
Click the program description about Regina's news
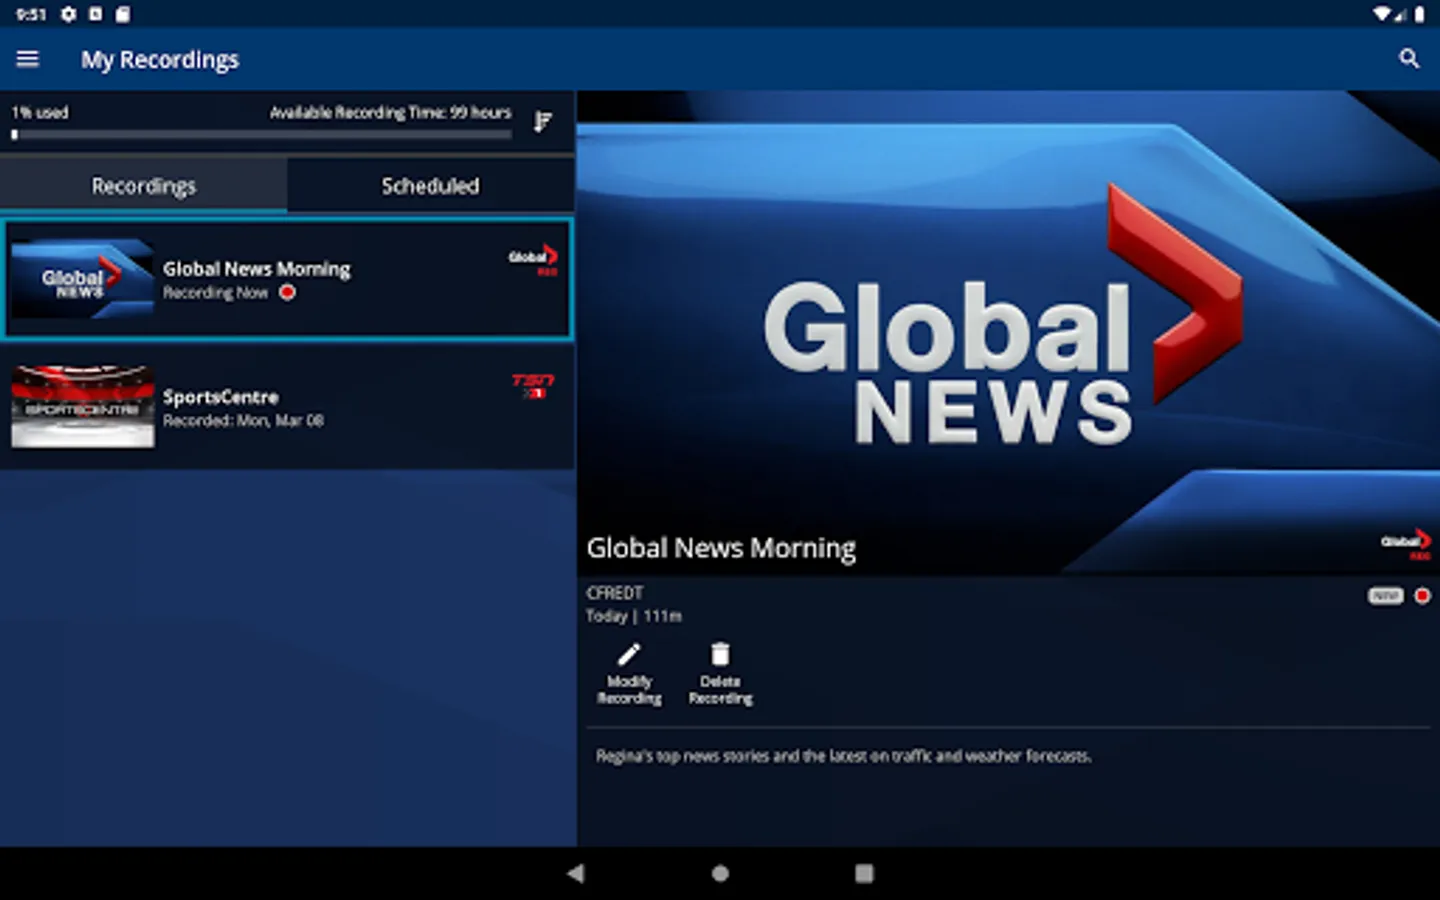click(x=843, y=756)
